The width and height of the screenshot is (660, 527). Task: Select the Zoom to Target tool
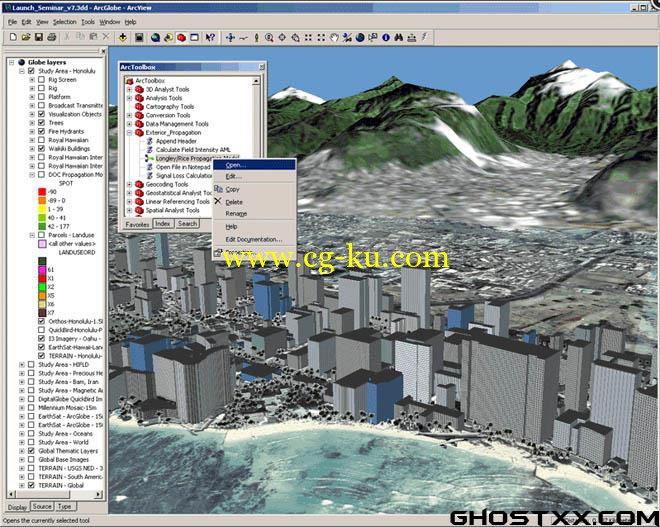(x=295, y=37)
